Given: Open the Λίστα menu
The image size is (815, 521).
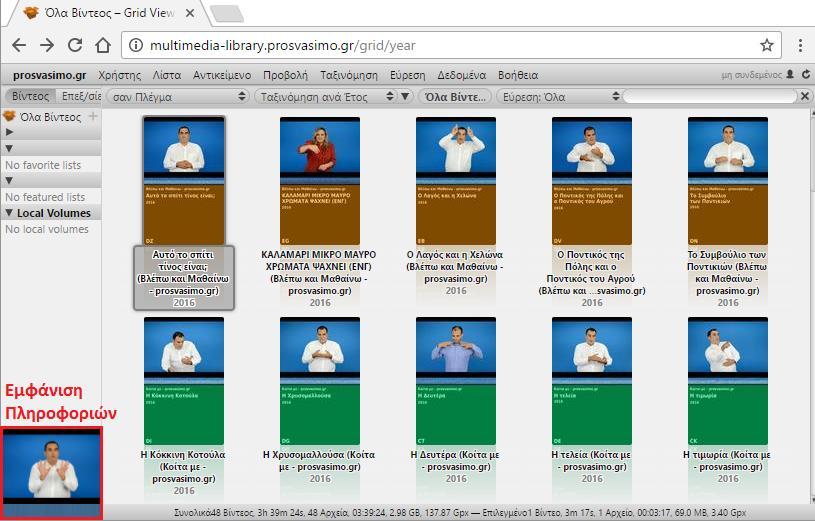Looking at the screenshot, I should click(167, 75).
